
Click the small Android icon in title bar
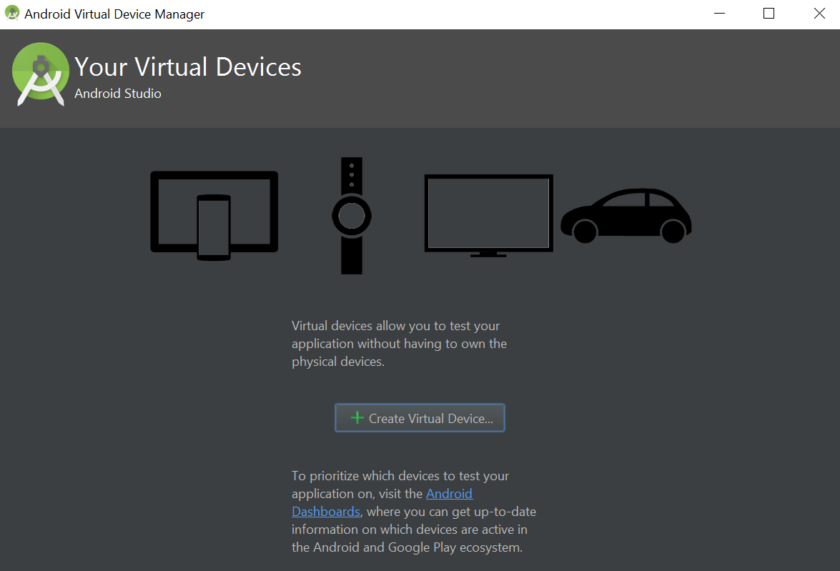coord(12,14)
